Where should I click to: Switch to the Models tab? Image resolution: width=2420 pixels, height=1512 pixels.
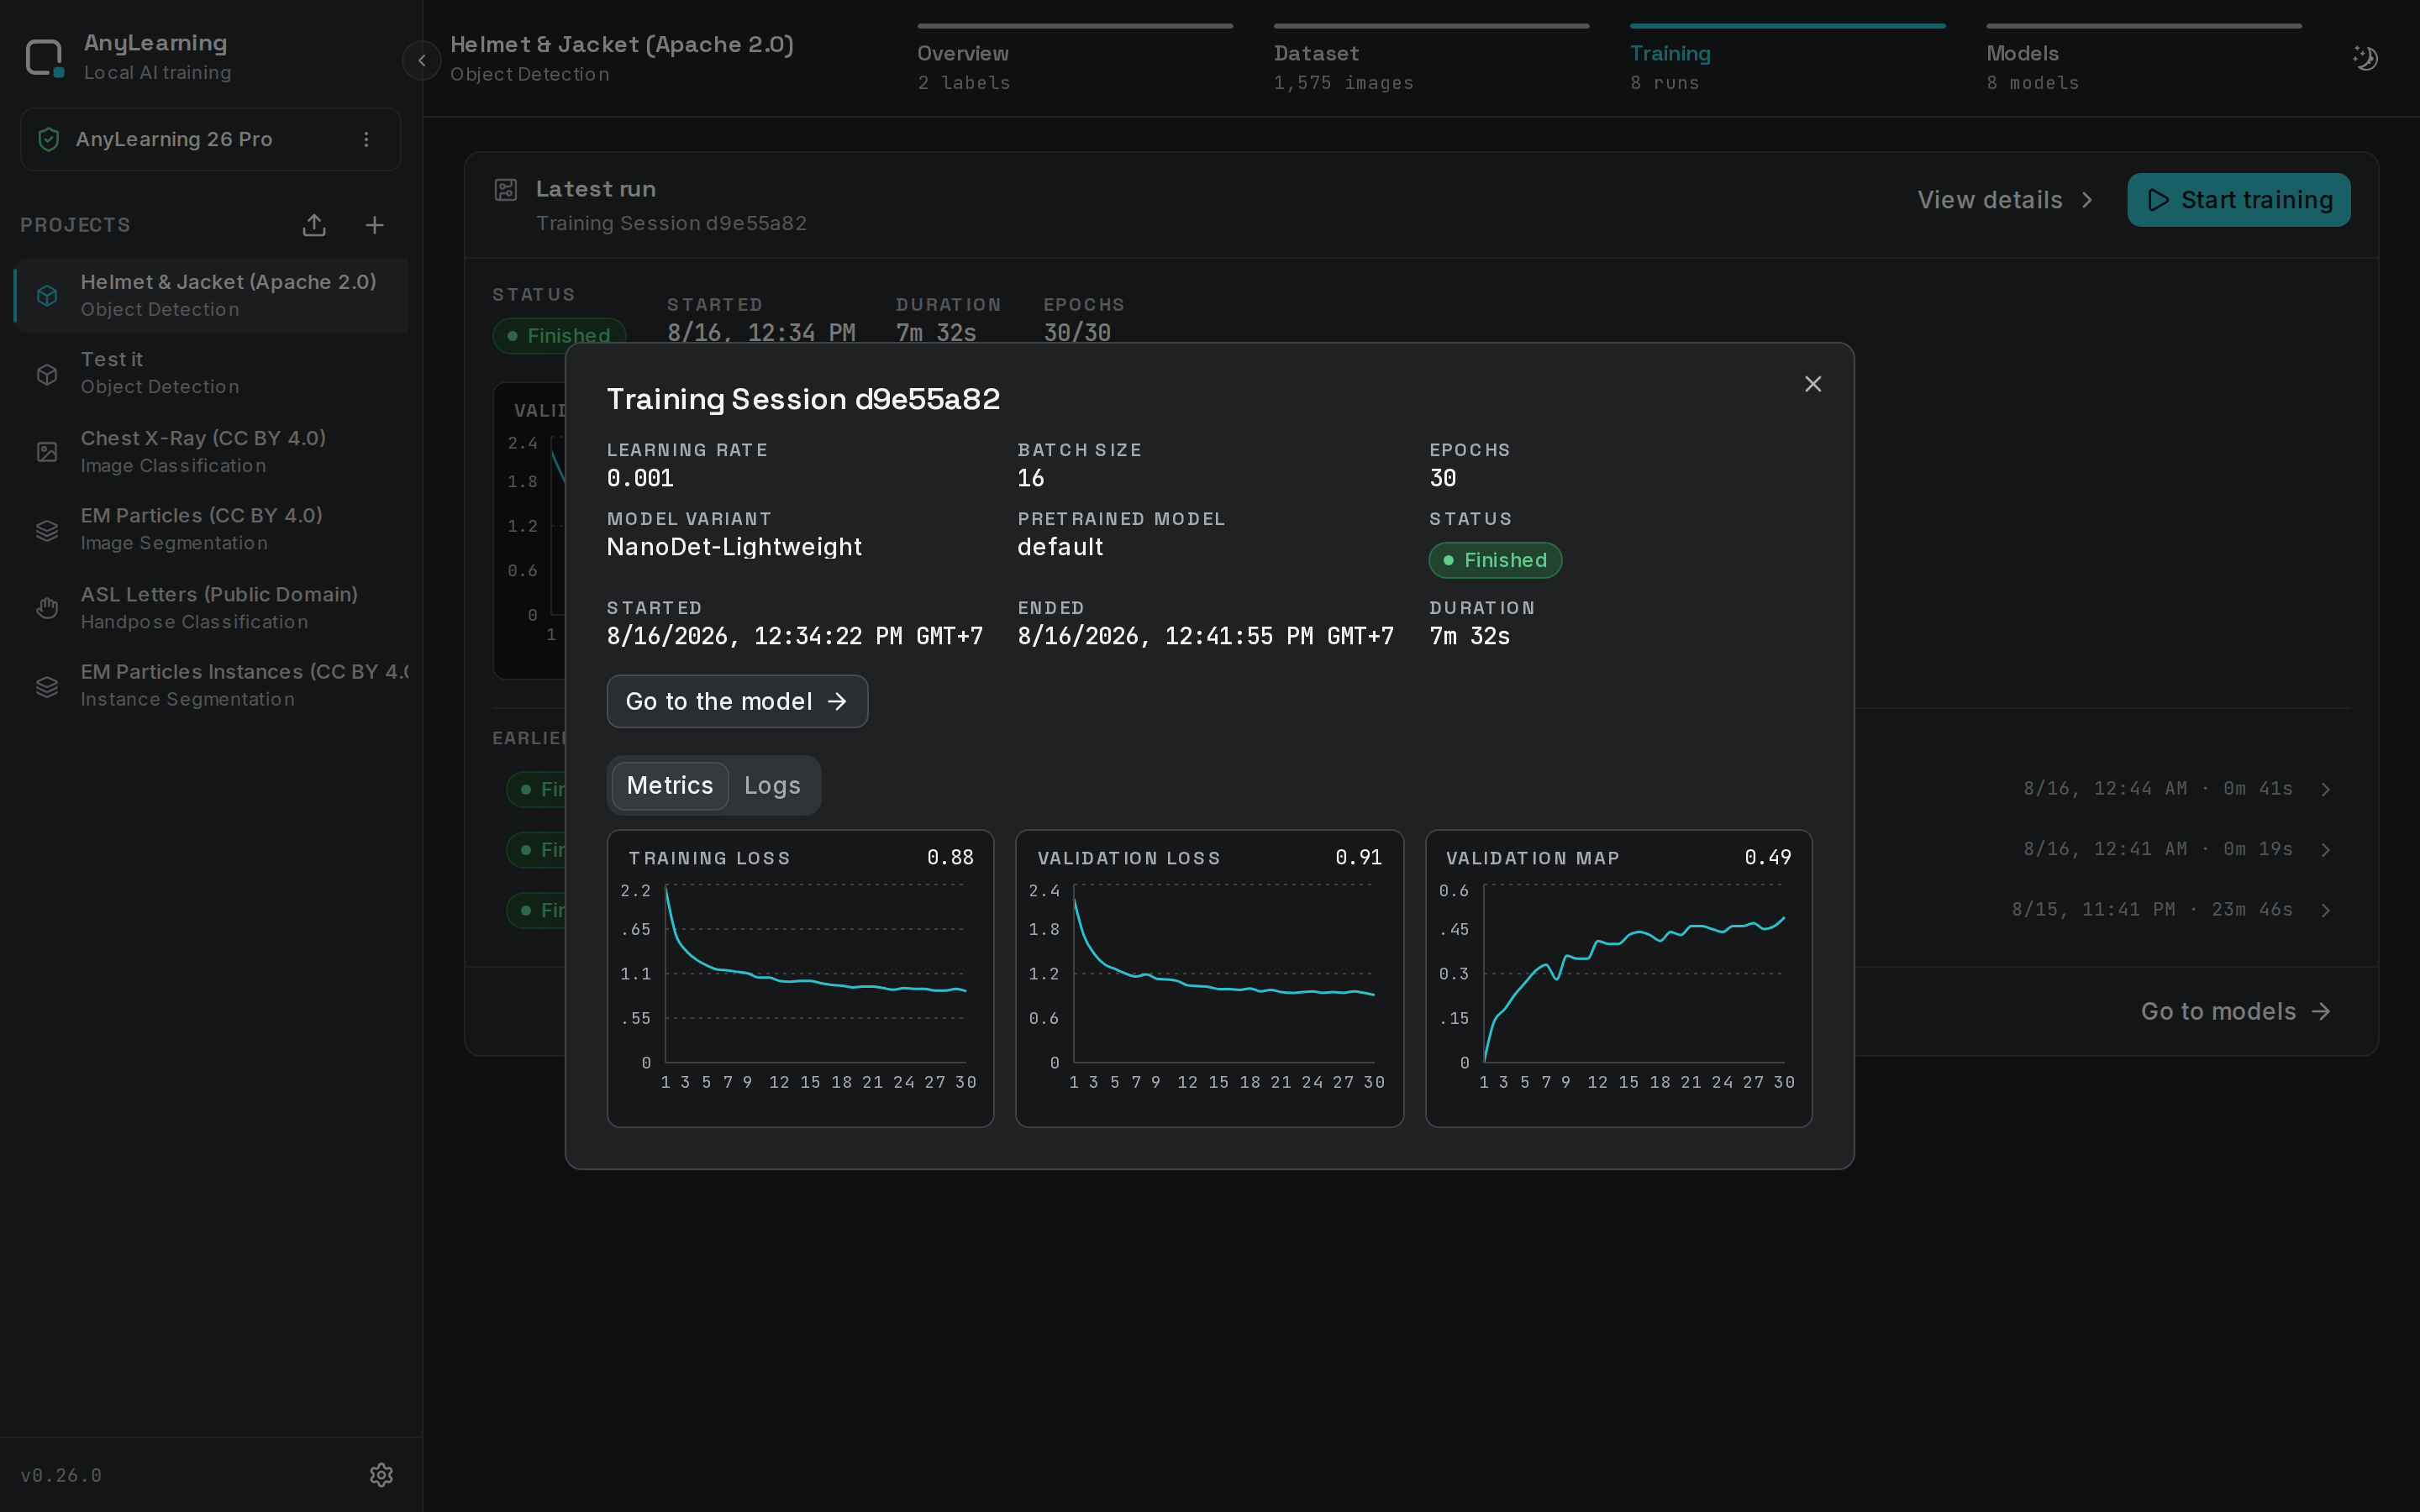pos(2143,60)
